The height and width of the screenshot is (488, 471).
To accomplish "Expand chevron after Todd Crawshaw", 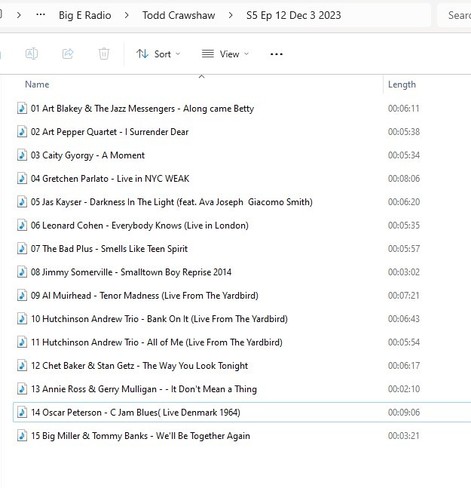I will click(231, 15).
